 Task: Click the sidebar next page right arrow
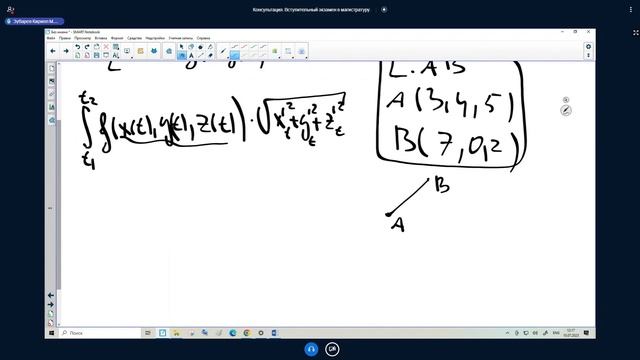51,304
